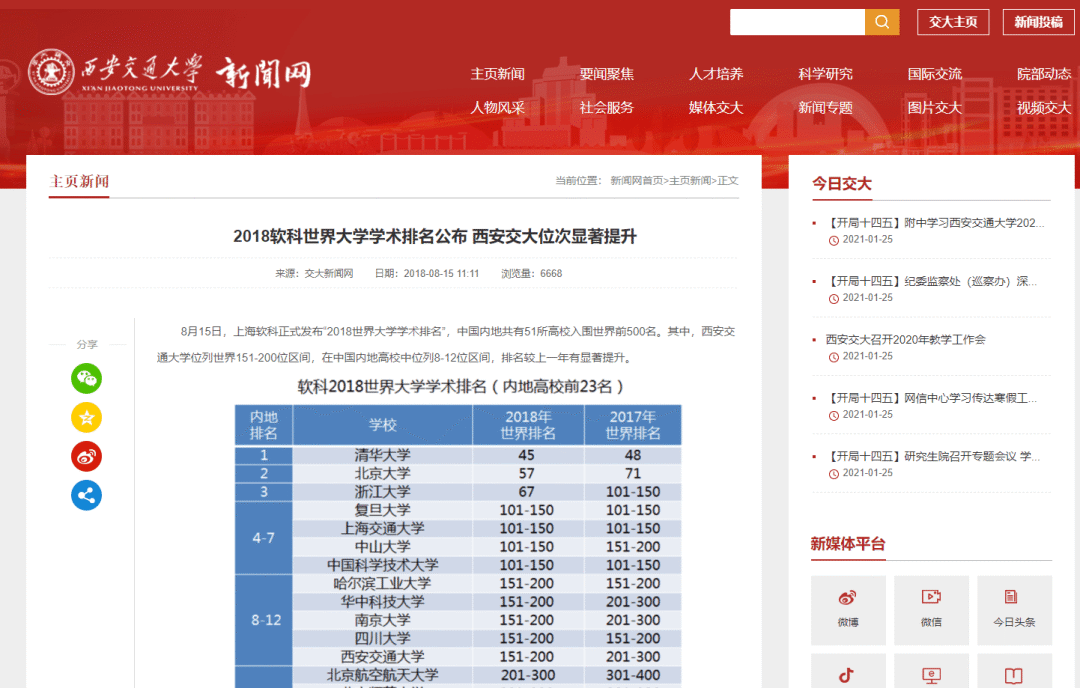Click the table caption 软科2018世界大学学术排名
1080x688 pixels.
click(x=460, y=386)
